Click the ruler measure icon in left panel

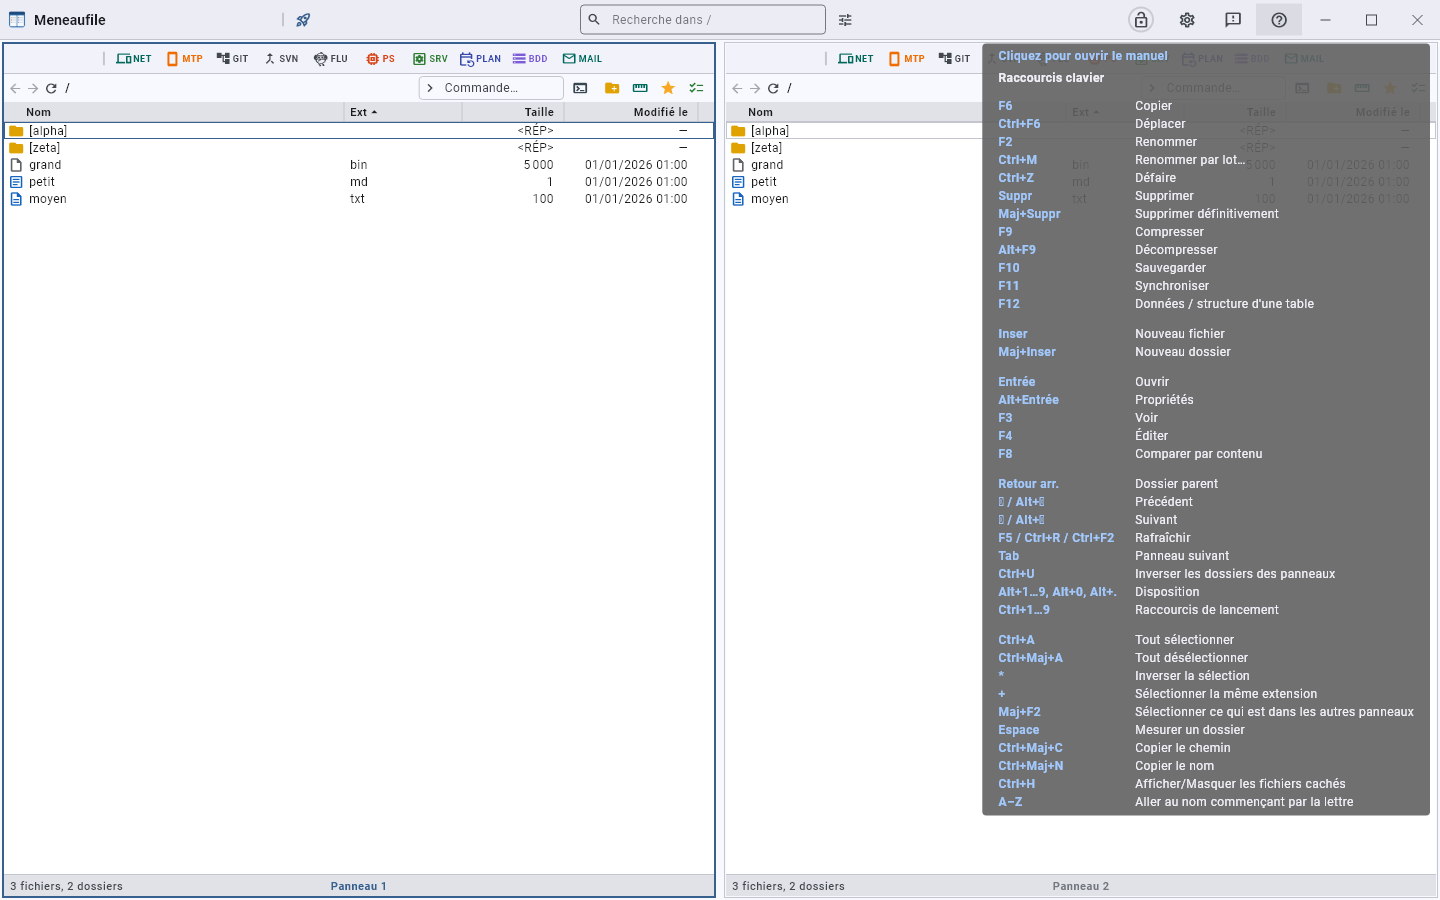(x=640, y=88)
